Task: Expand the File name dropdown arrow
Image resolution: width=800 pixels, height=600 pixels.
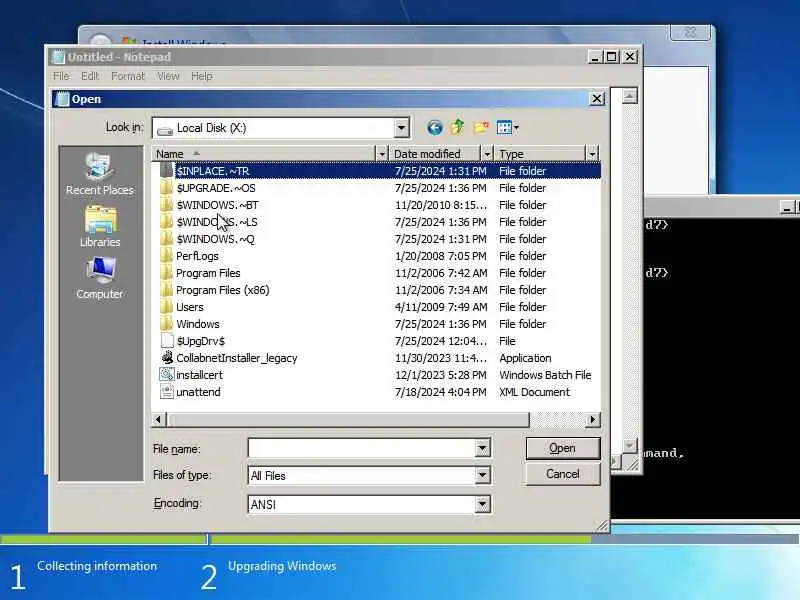Action: [x=482, y=448]
